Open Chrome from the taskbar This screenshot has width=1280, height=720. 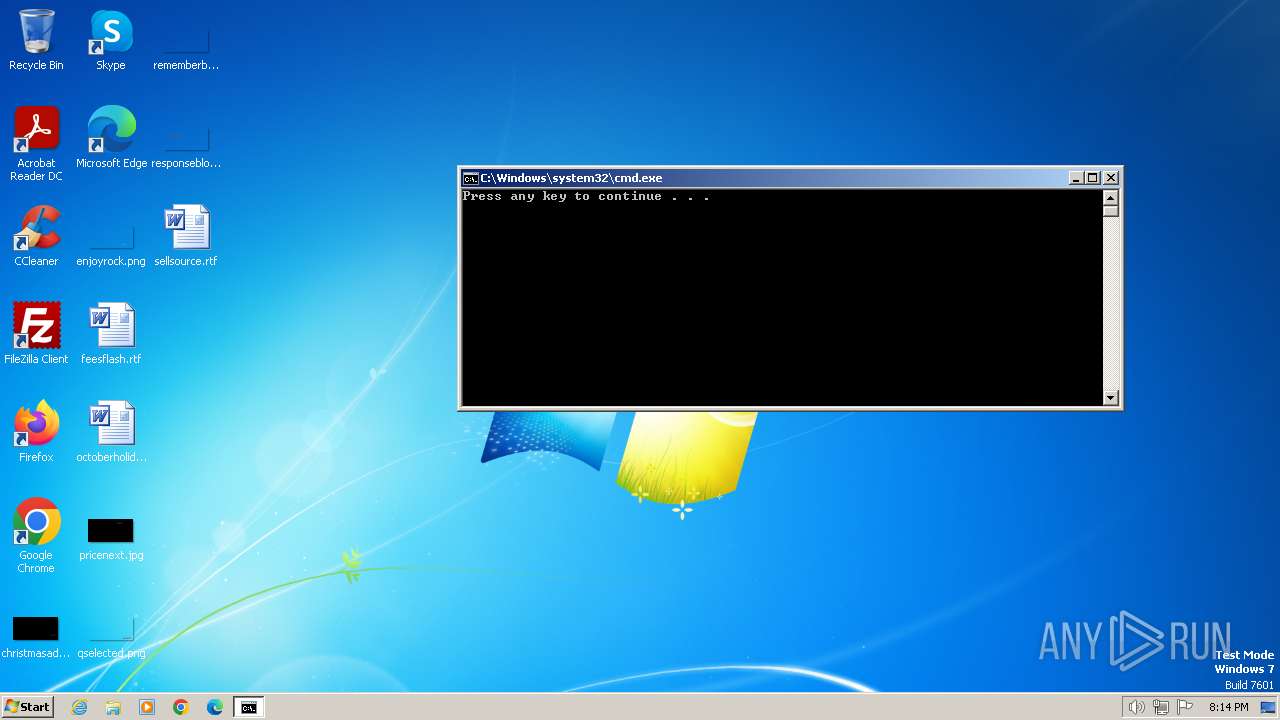[x=181, y=707]
